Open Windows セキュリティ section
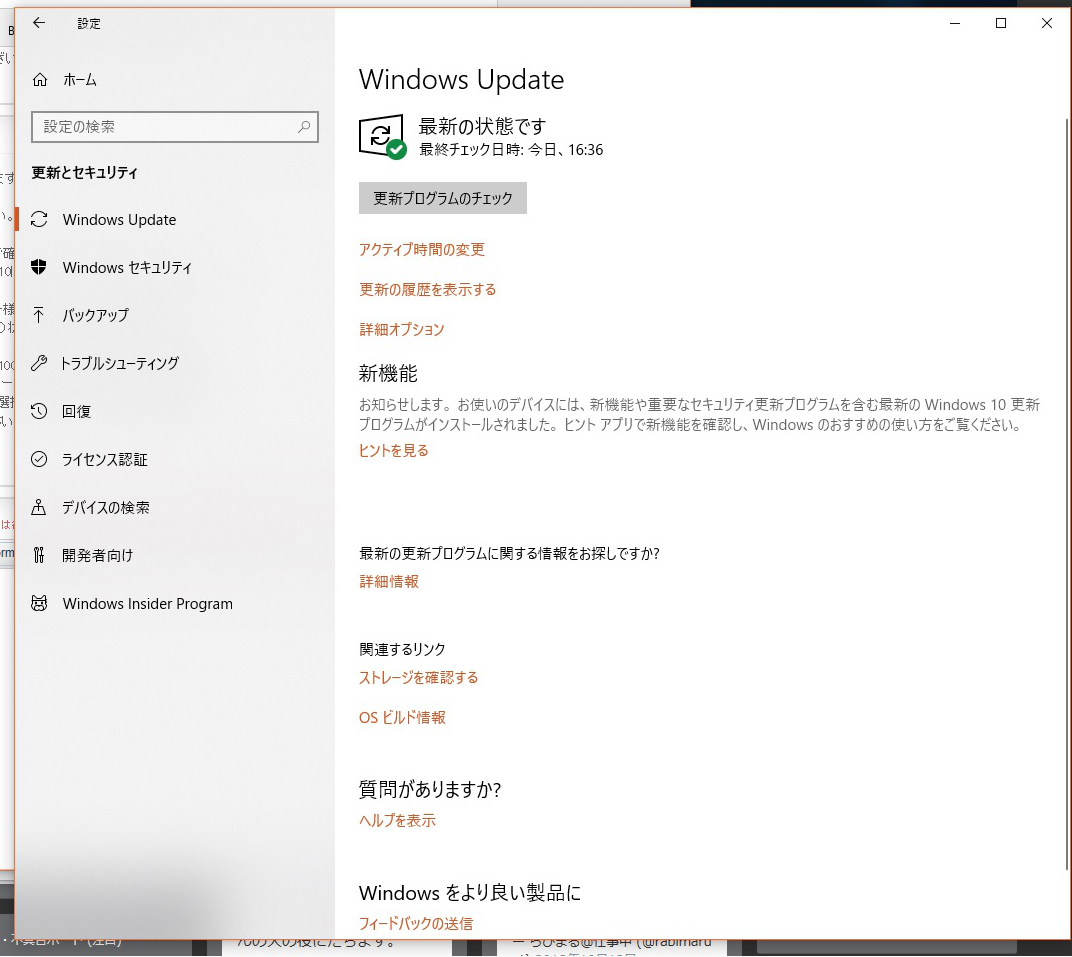Viewport: 1072px width, 957px height. (x=175, y=267)
